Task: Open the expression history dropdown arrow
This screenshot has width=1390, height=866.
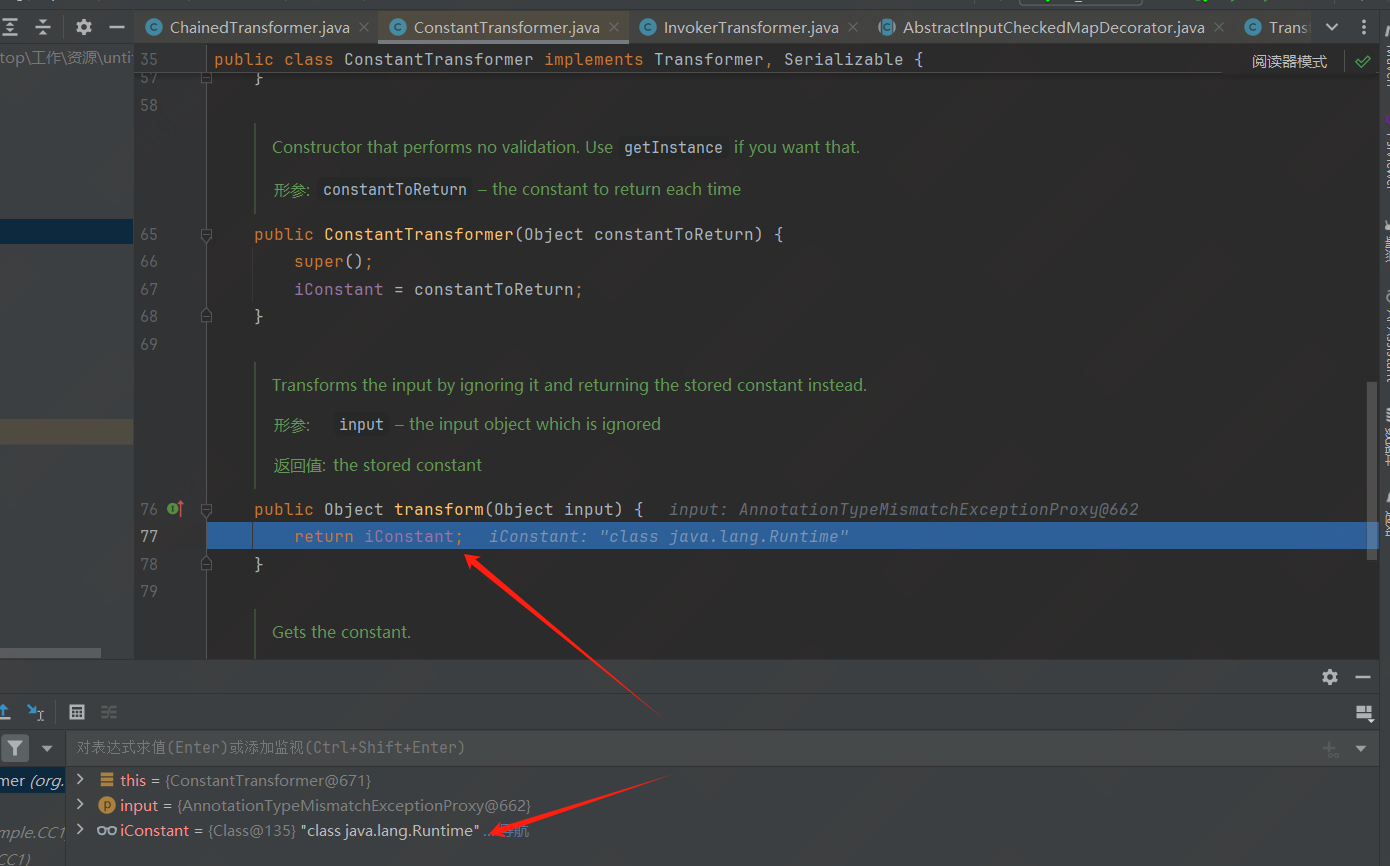Action: pos(1360,748)
